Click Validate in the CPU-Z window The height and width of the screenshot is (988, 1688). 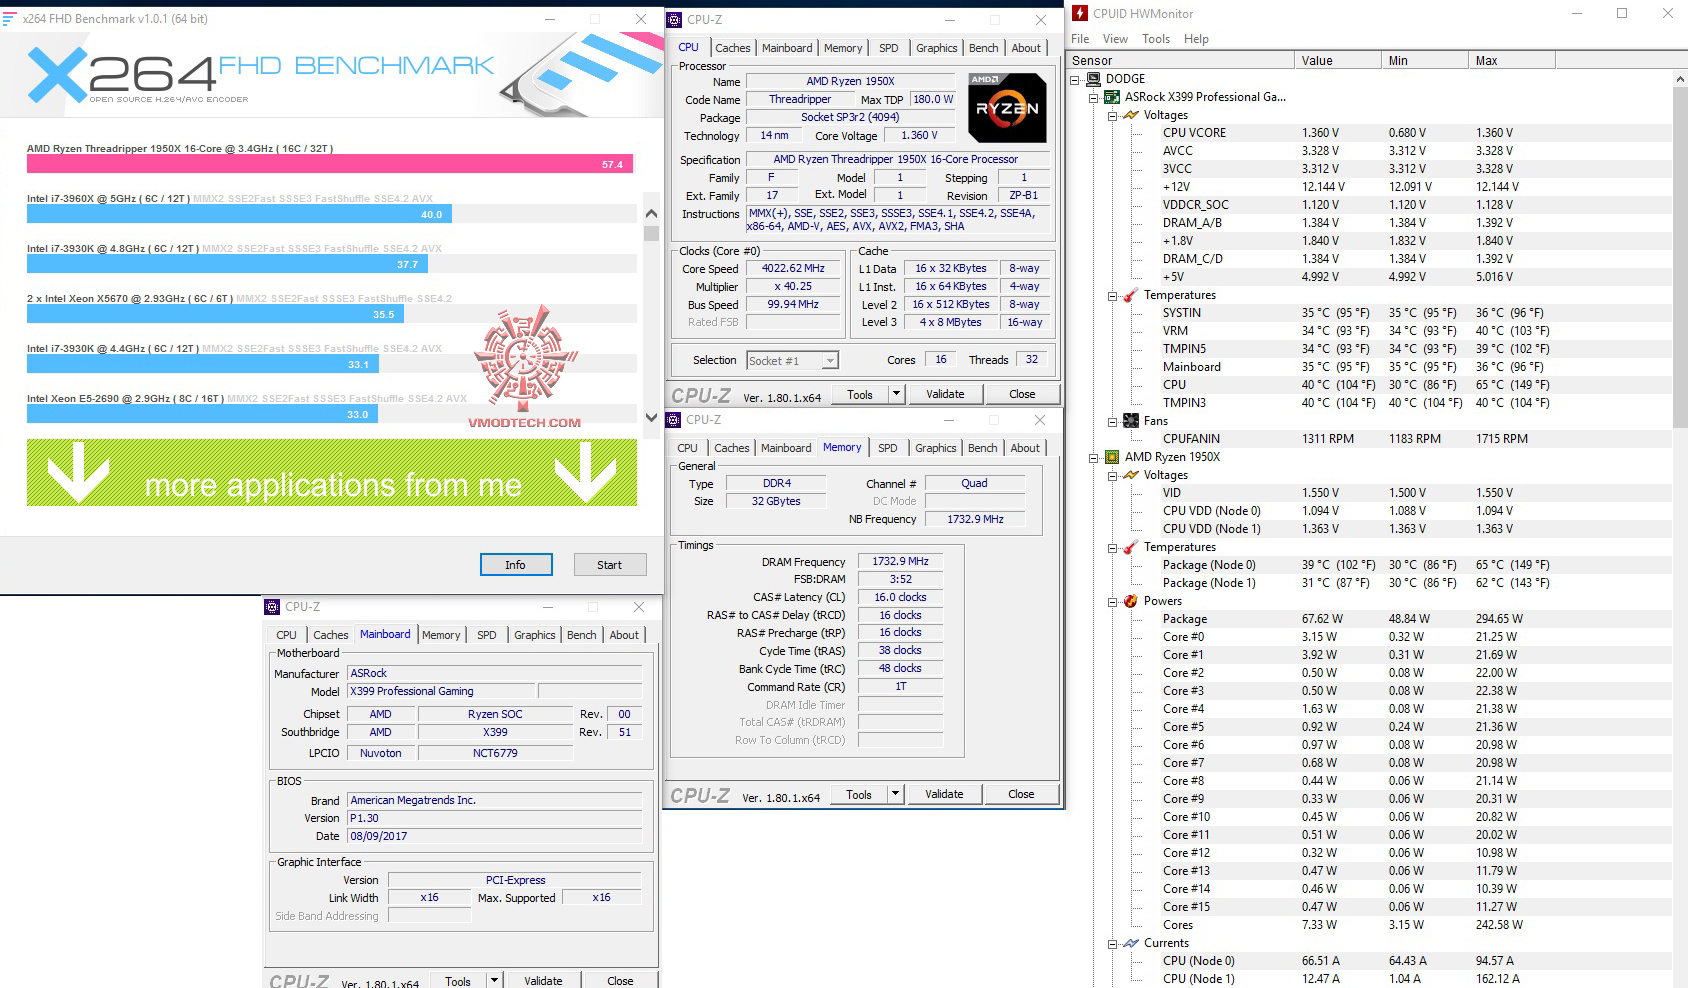944,393
